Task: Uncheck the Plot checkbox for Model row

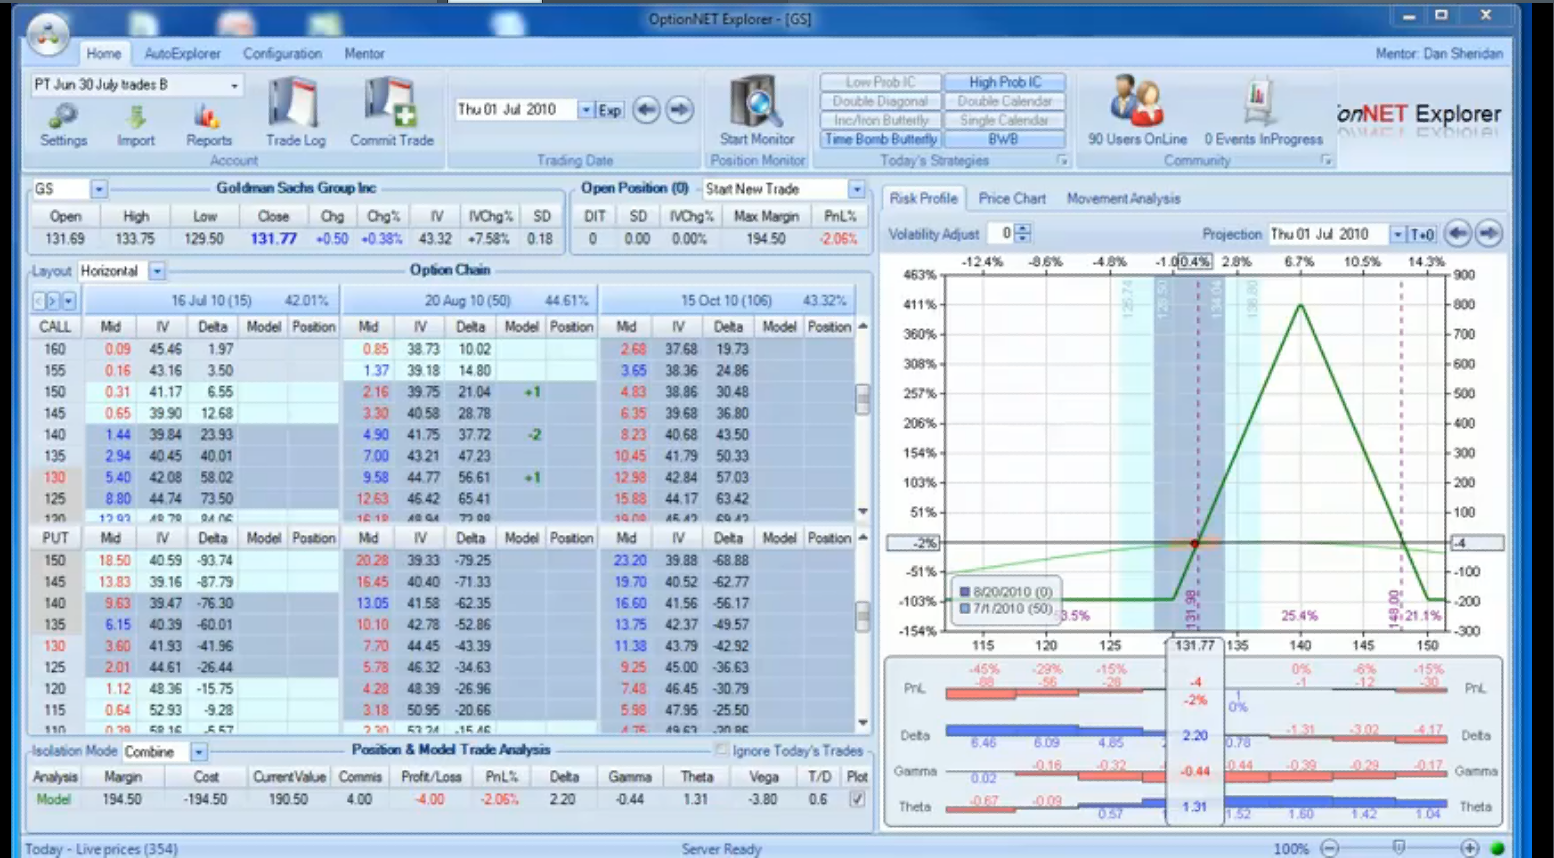Action: pos(857,799)
